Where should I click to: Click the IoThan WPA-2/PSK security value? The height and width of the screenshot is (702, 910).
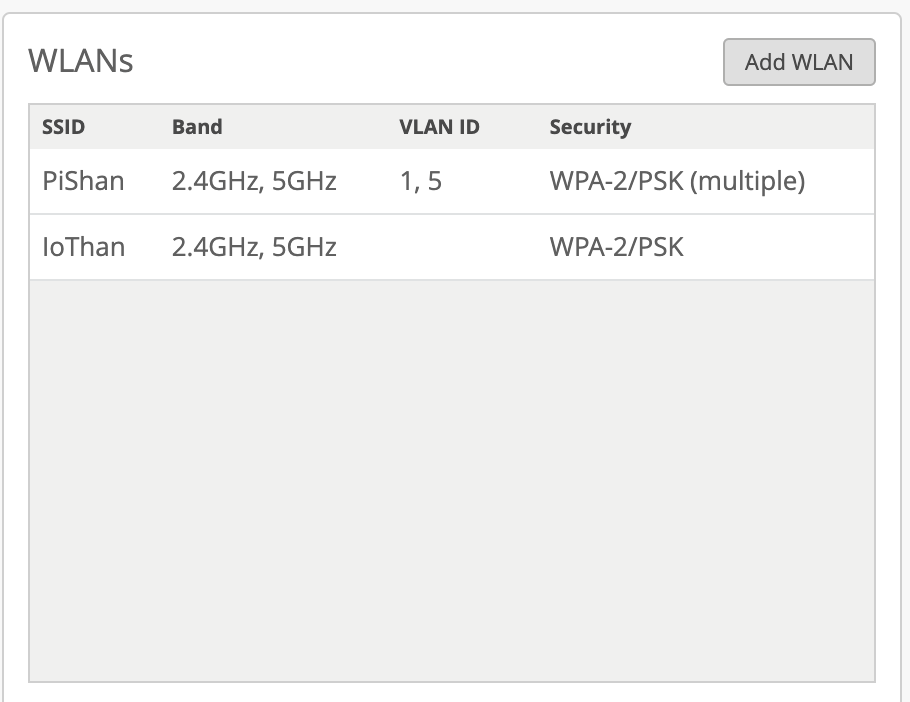click(x=616, y=247)
